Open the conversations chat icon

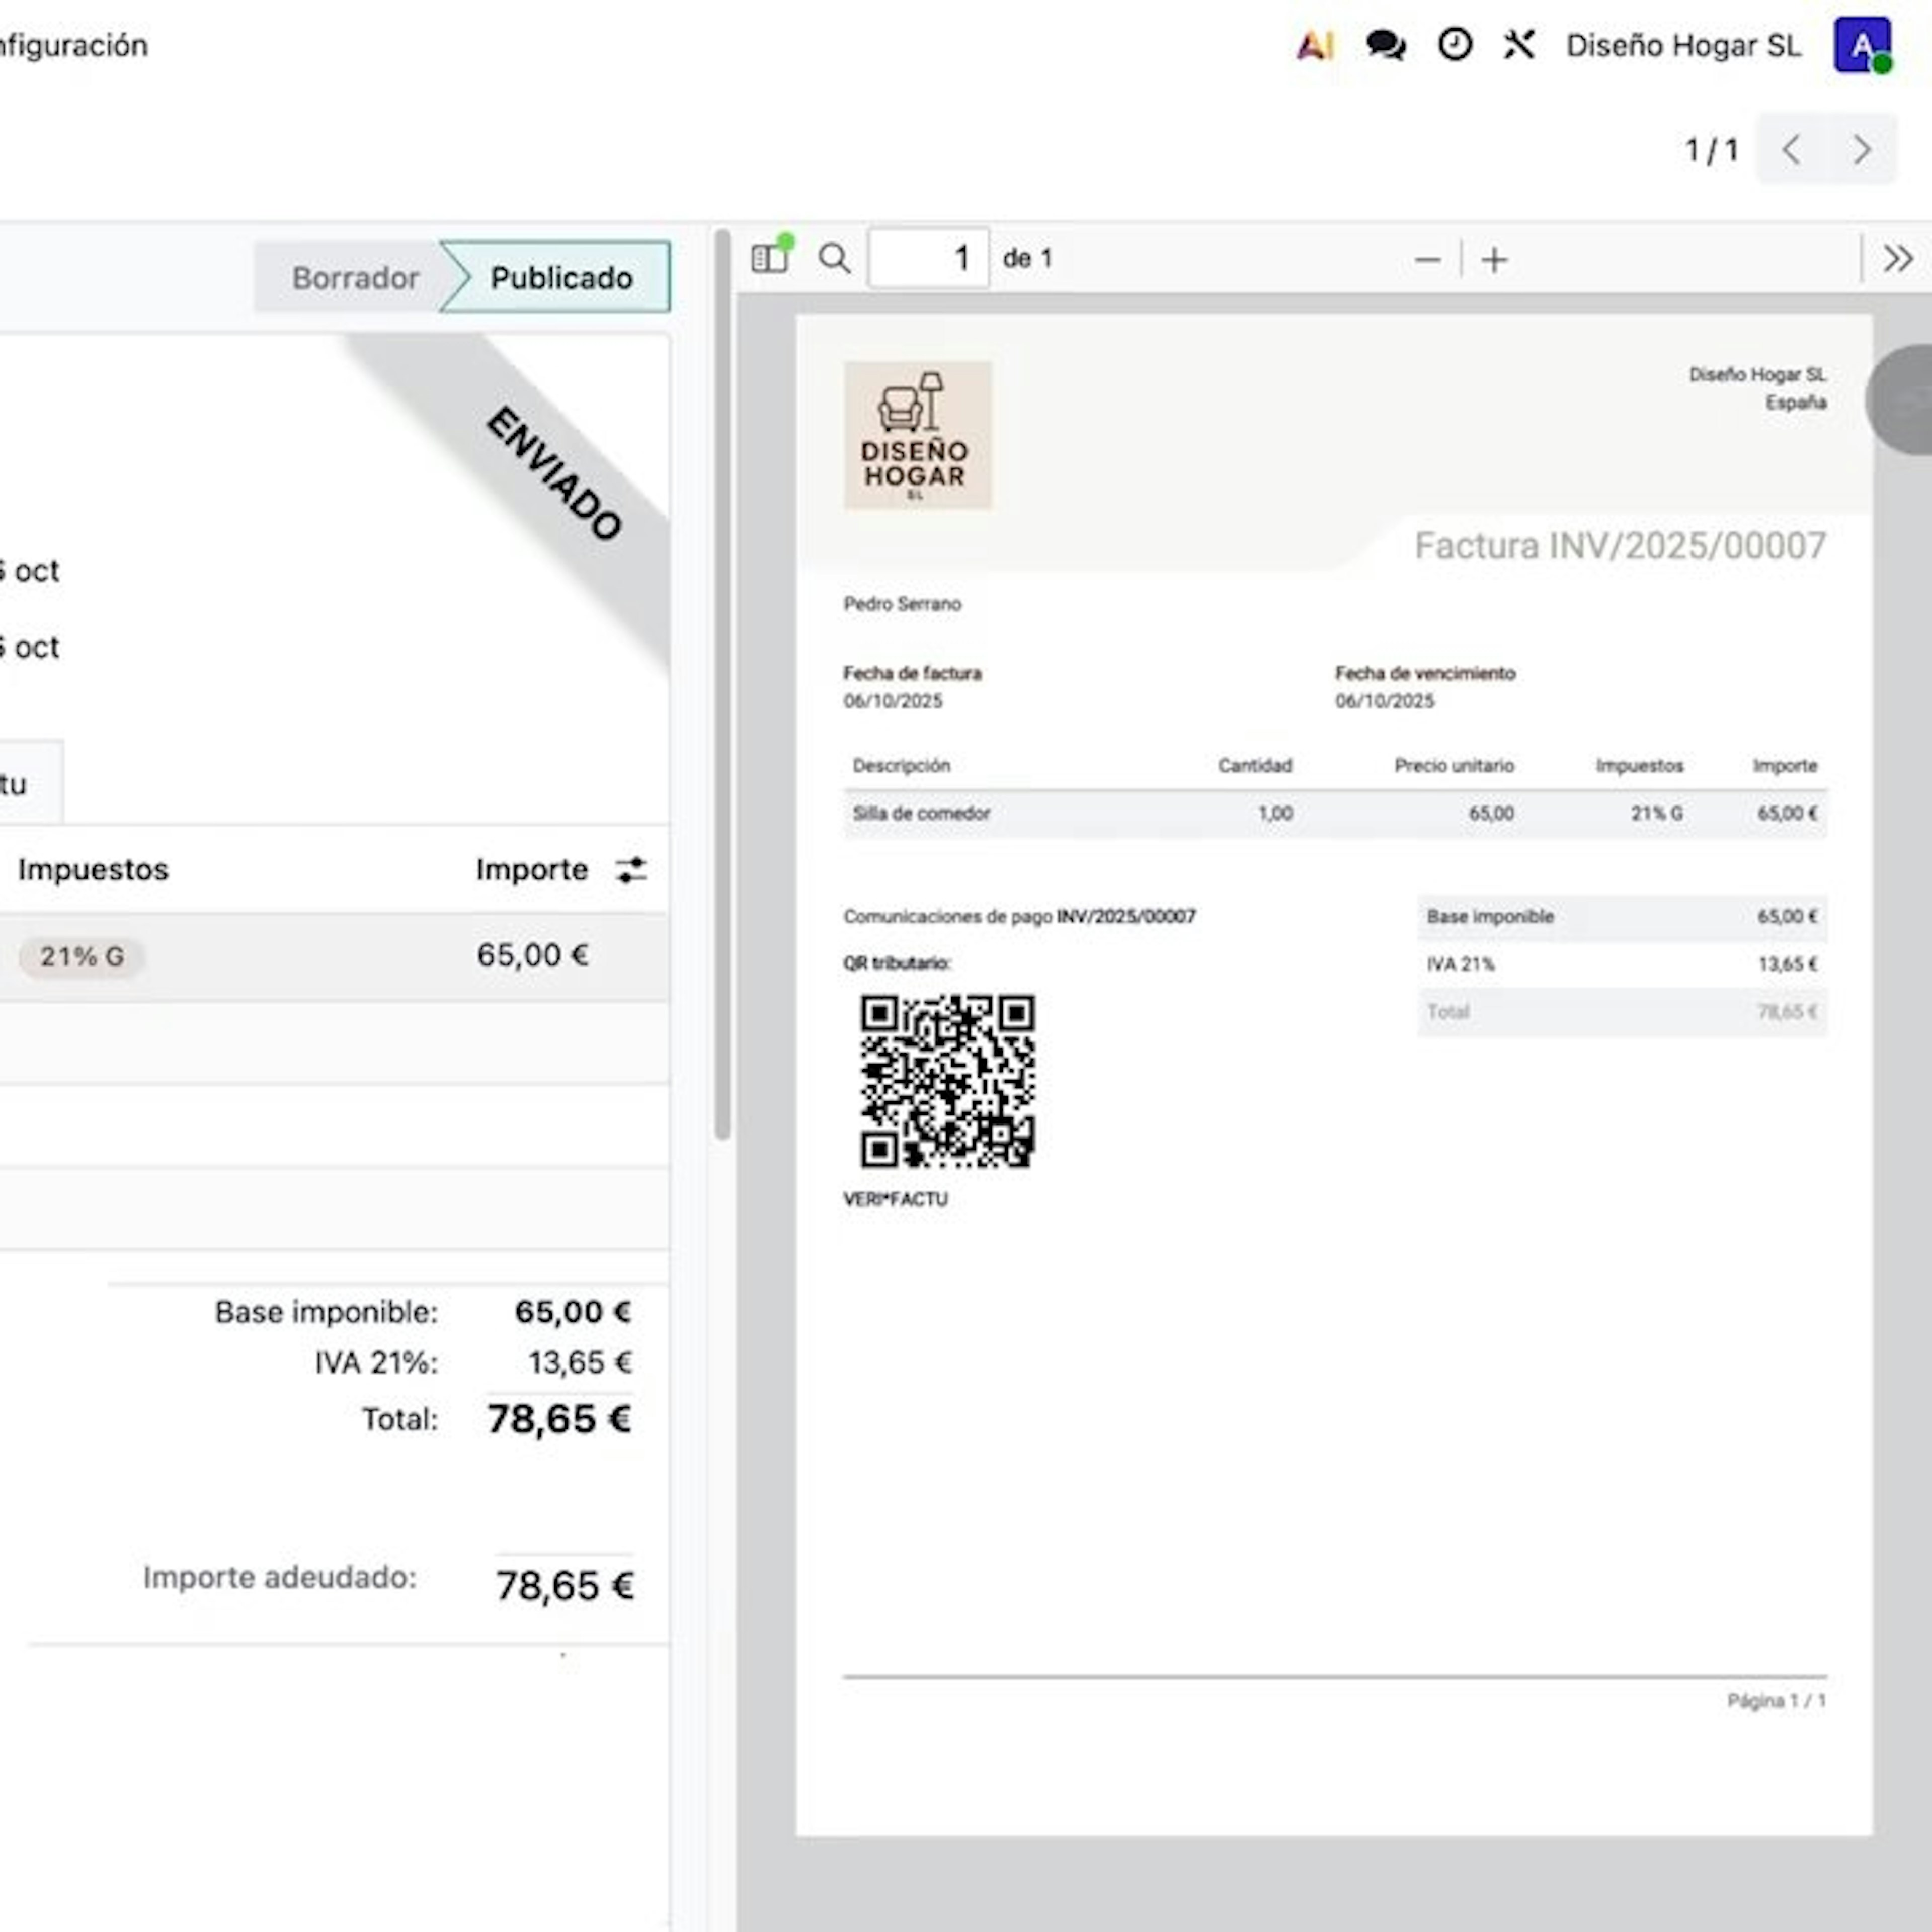coord(1385,45)
